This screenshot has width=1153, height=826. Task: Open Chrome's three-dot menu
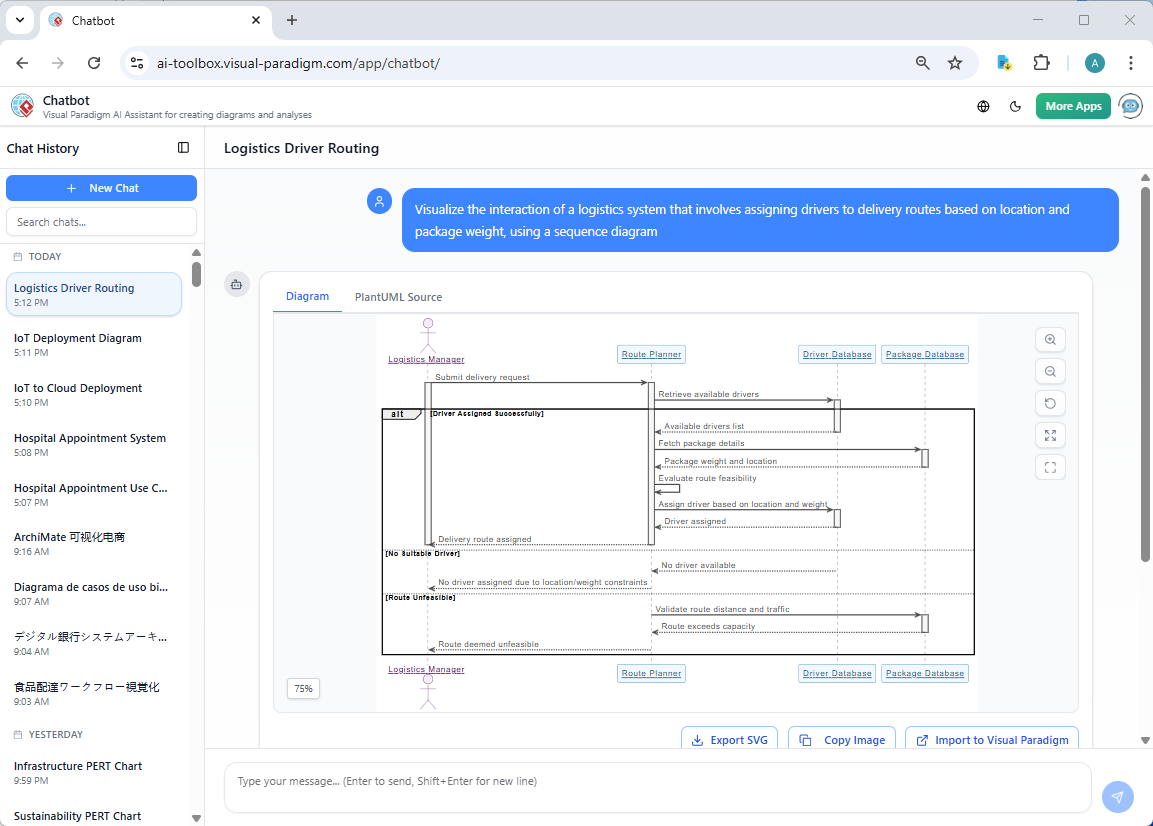(1131, 62)
